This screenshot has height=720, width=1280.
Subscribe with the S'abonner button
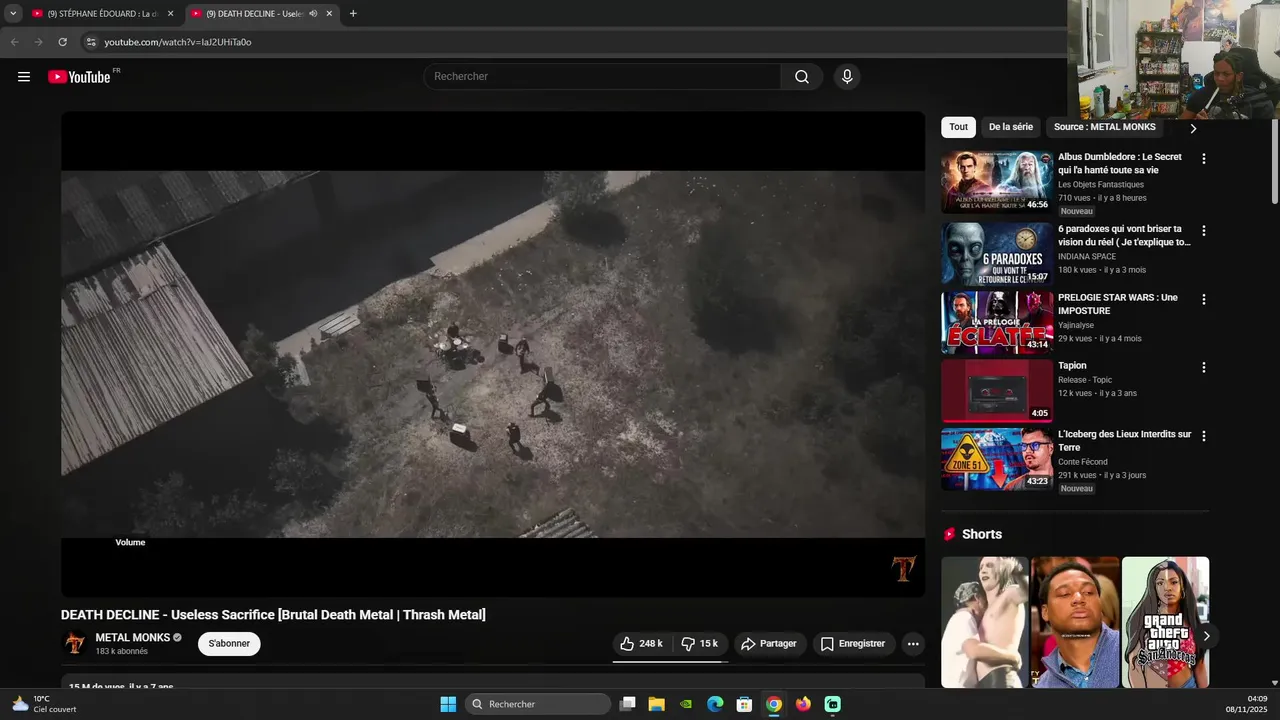tap(229, 644)
